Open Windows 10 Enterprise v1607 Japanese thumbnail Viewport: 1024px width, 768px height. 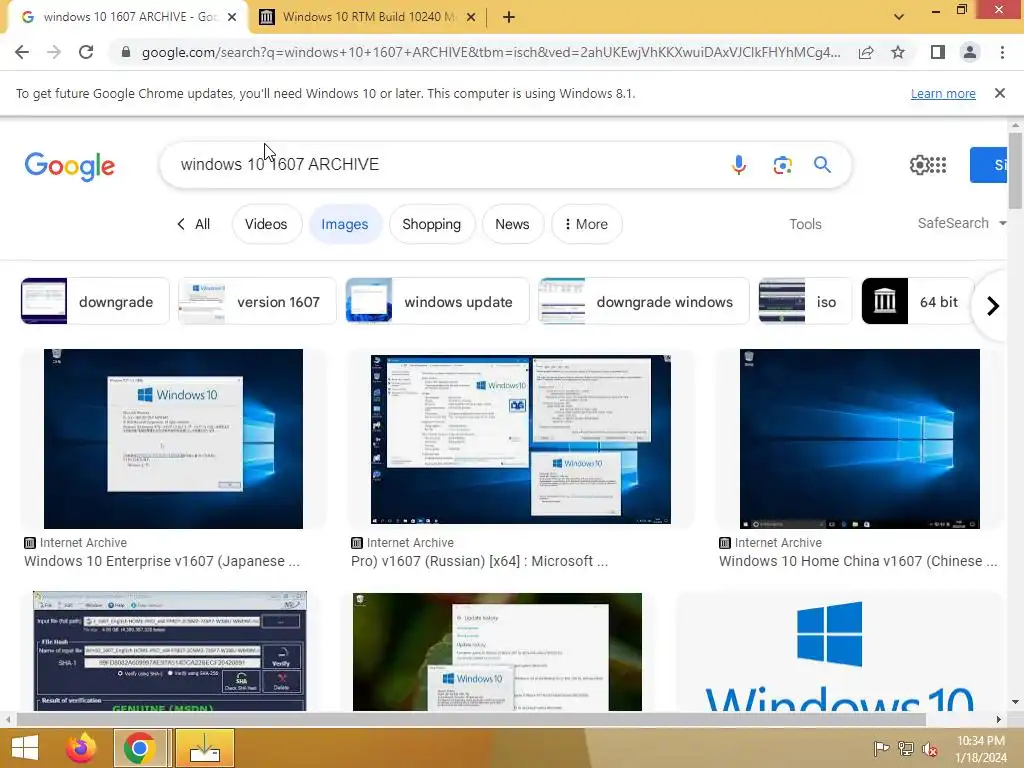(173, 439)
